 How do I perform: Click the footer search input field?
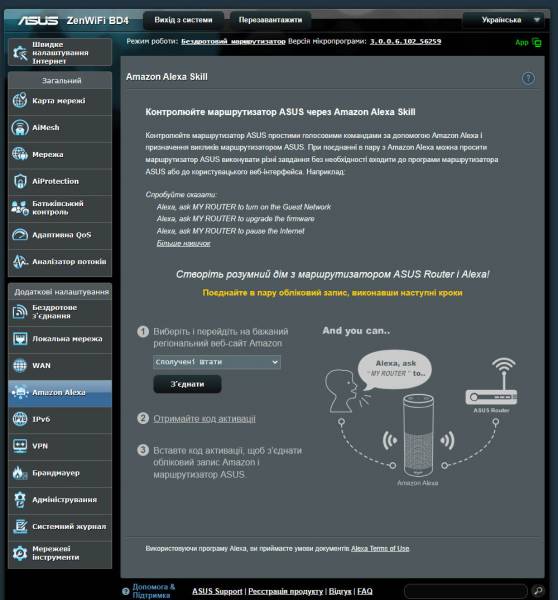pyautogui.click(x=466, y=591)
